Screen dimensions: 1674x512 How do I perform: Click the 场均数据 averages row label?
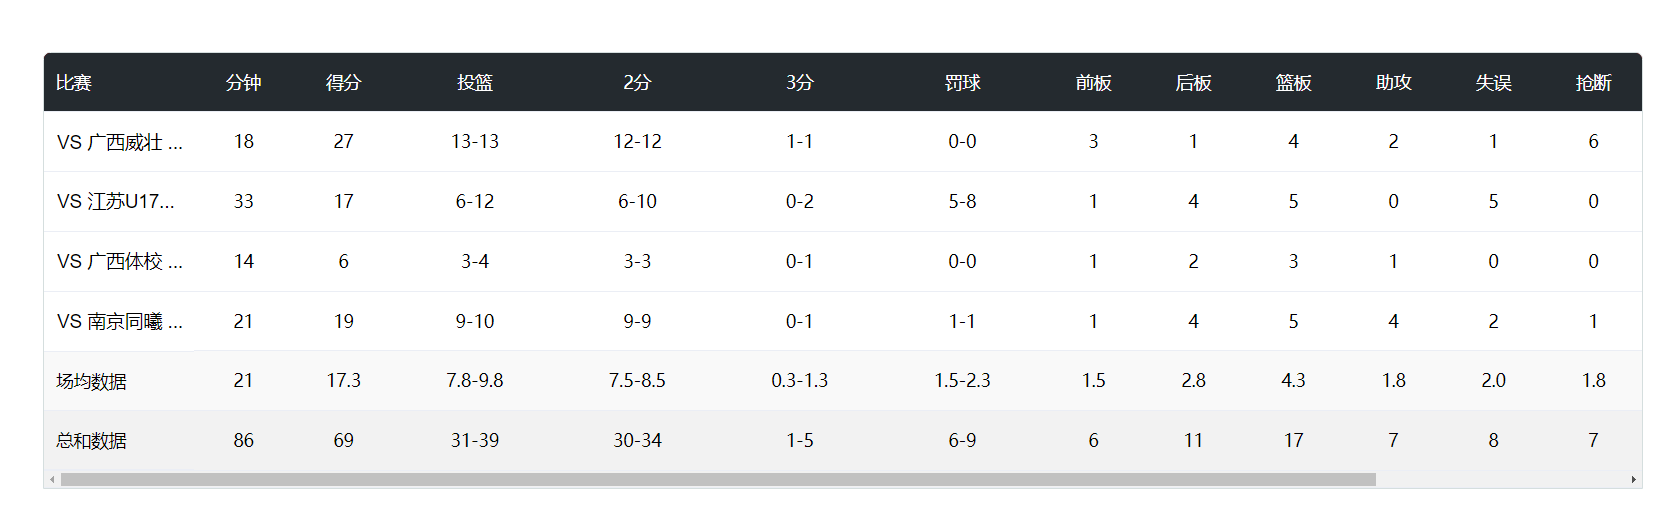coord(91,381)
